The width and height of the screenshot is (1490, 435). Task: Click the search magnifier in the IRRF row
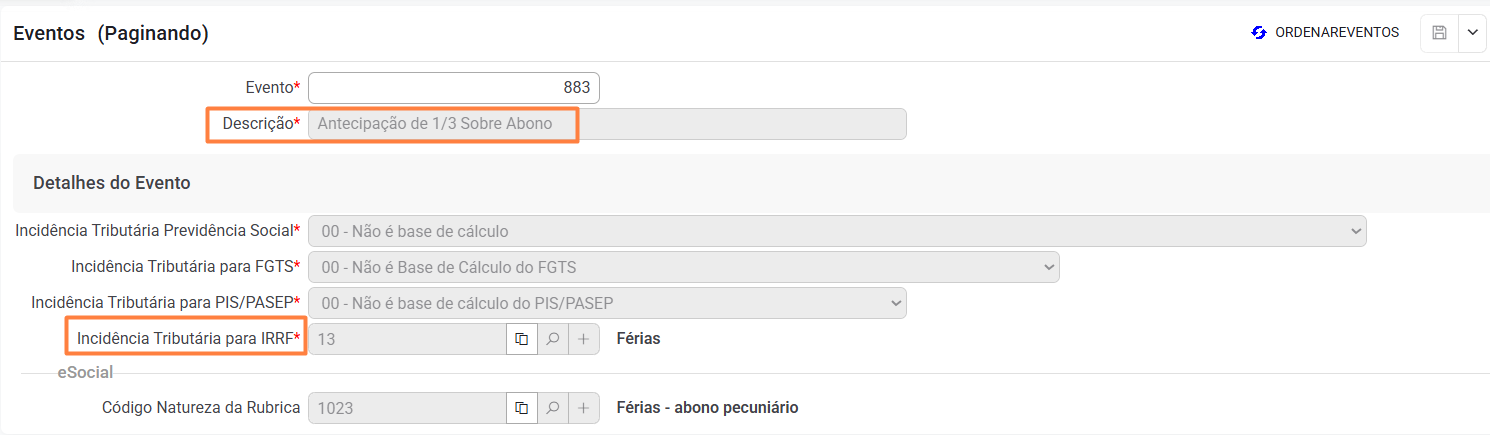click(x=552, y=339)
